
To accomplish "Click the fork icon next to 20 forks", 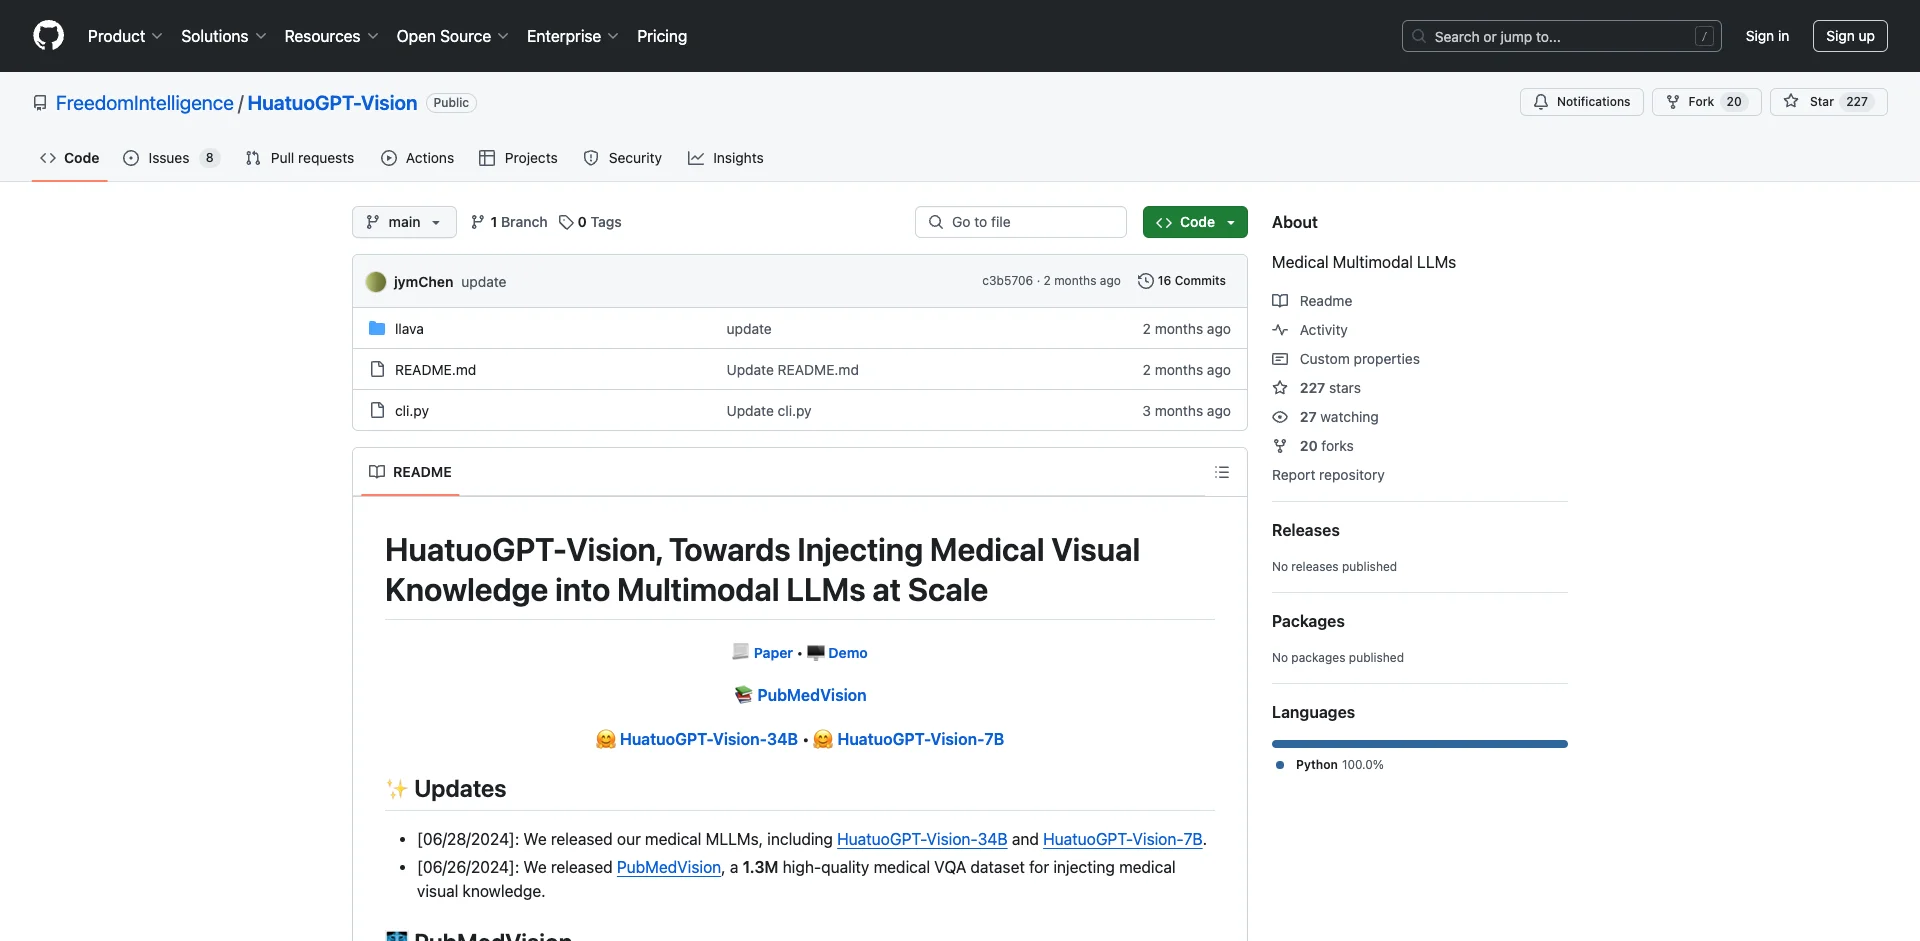I will click(1280, 446).
